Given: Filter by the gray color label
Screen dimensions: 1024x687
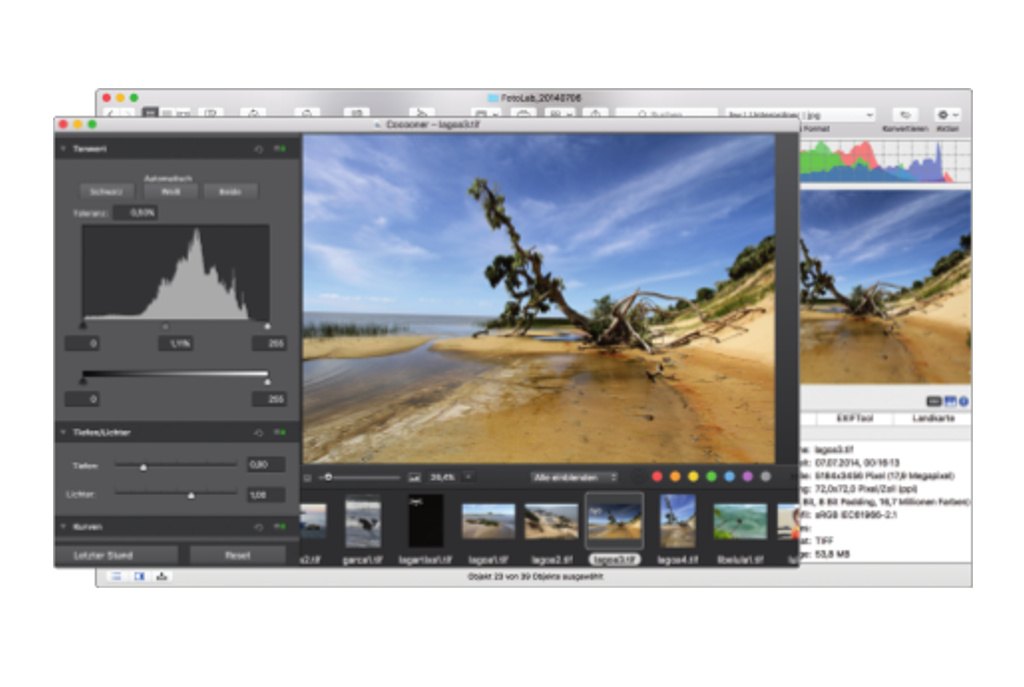Looking at the screenshot, I should point(766,477).
